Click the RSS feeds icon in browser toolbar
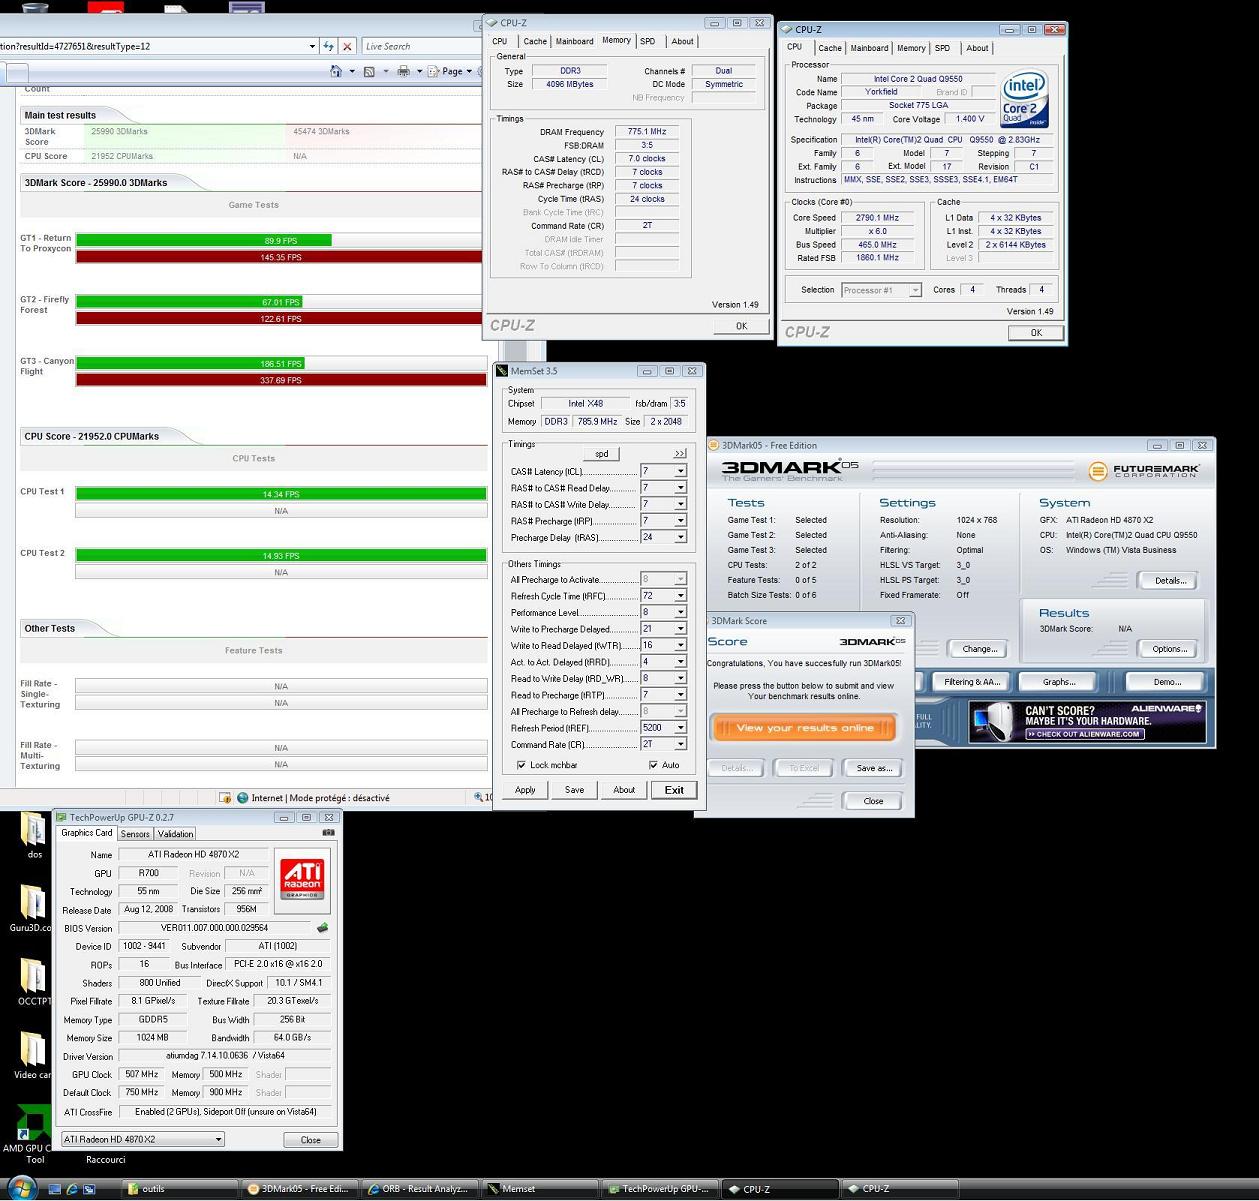Image resolution: width=1259 pixels, height=1201 pixels. coord(369,71)
